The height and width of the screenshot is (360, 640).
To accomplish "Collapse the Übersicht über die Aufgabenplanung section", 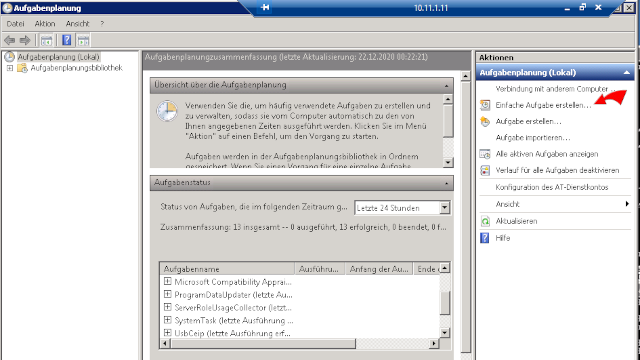I will 446,86.
